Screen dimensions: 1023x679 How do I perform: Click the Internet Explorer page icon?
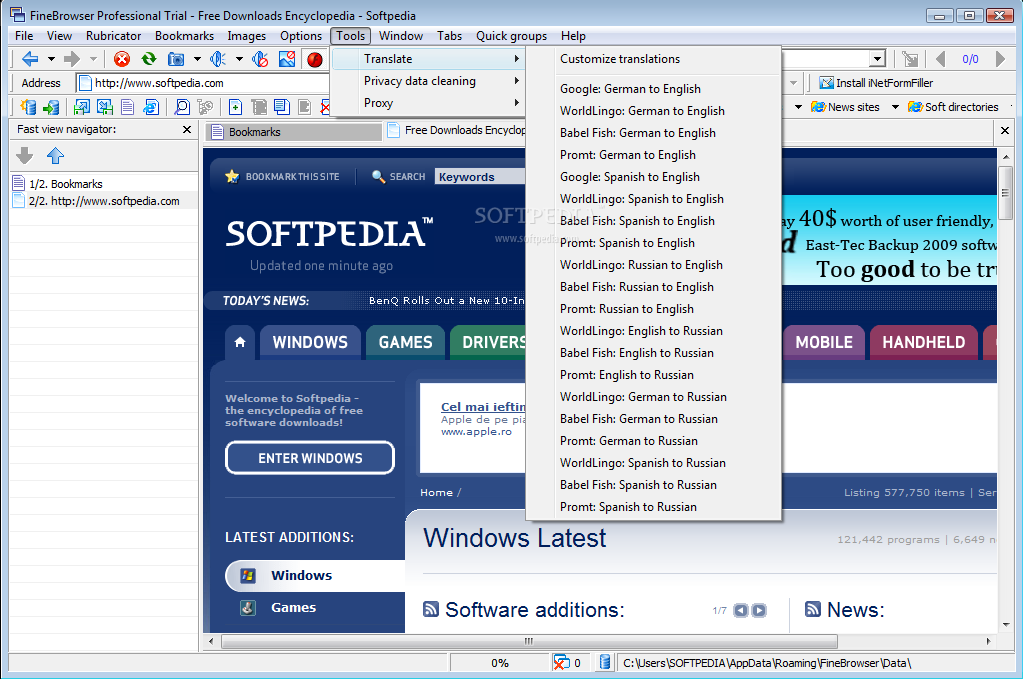151,107
